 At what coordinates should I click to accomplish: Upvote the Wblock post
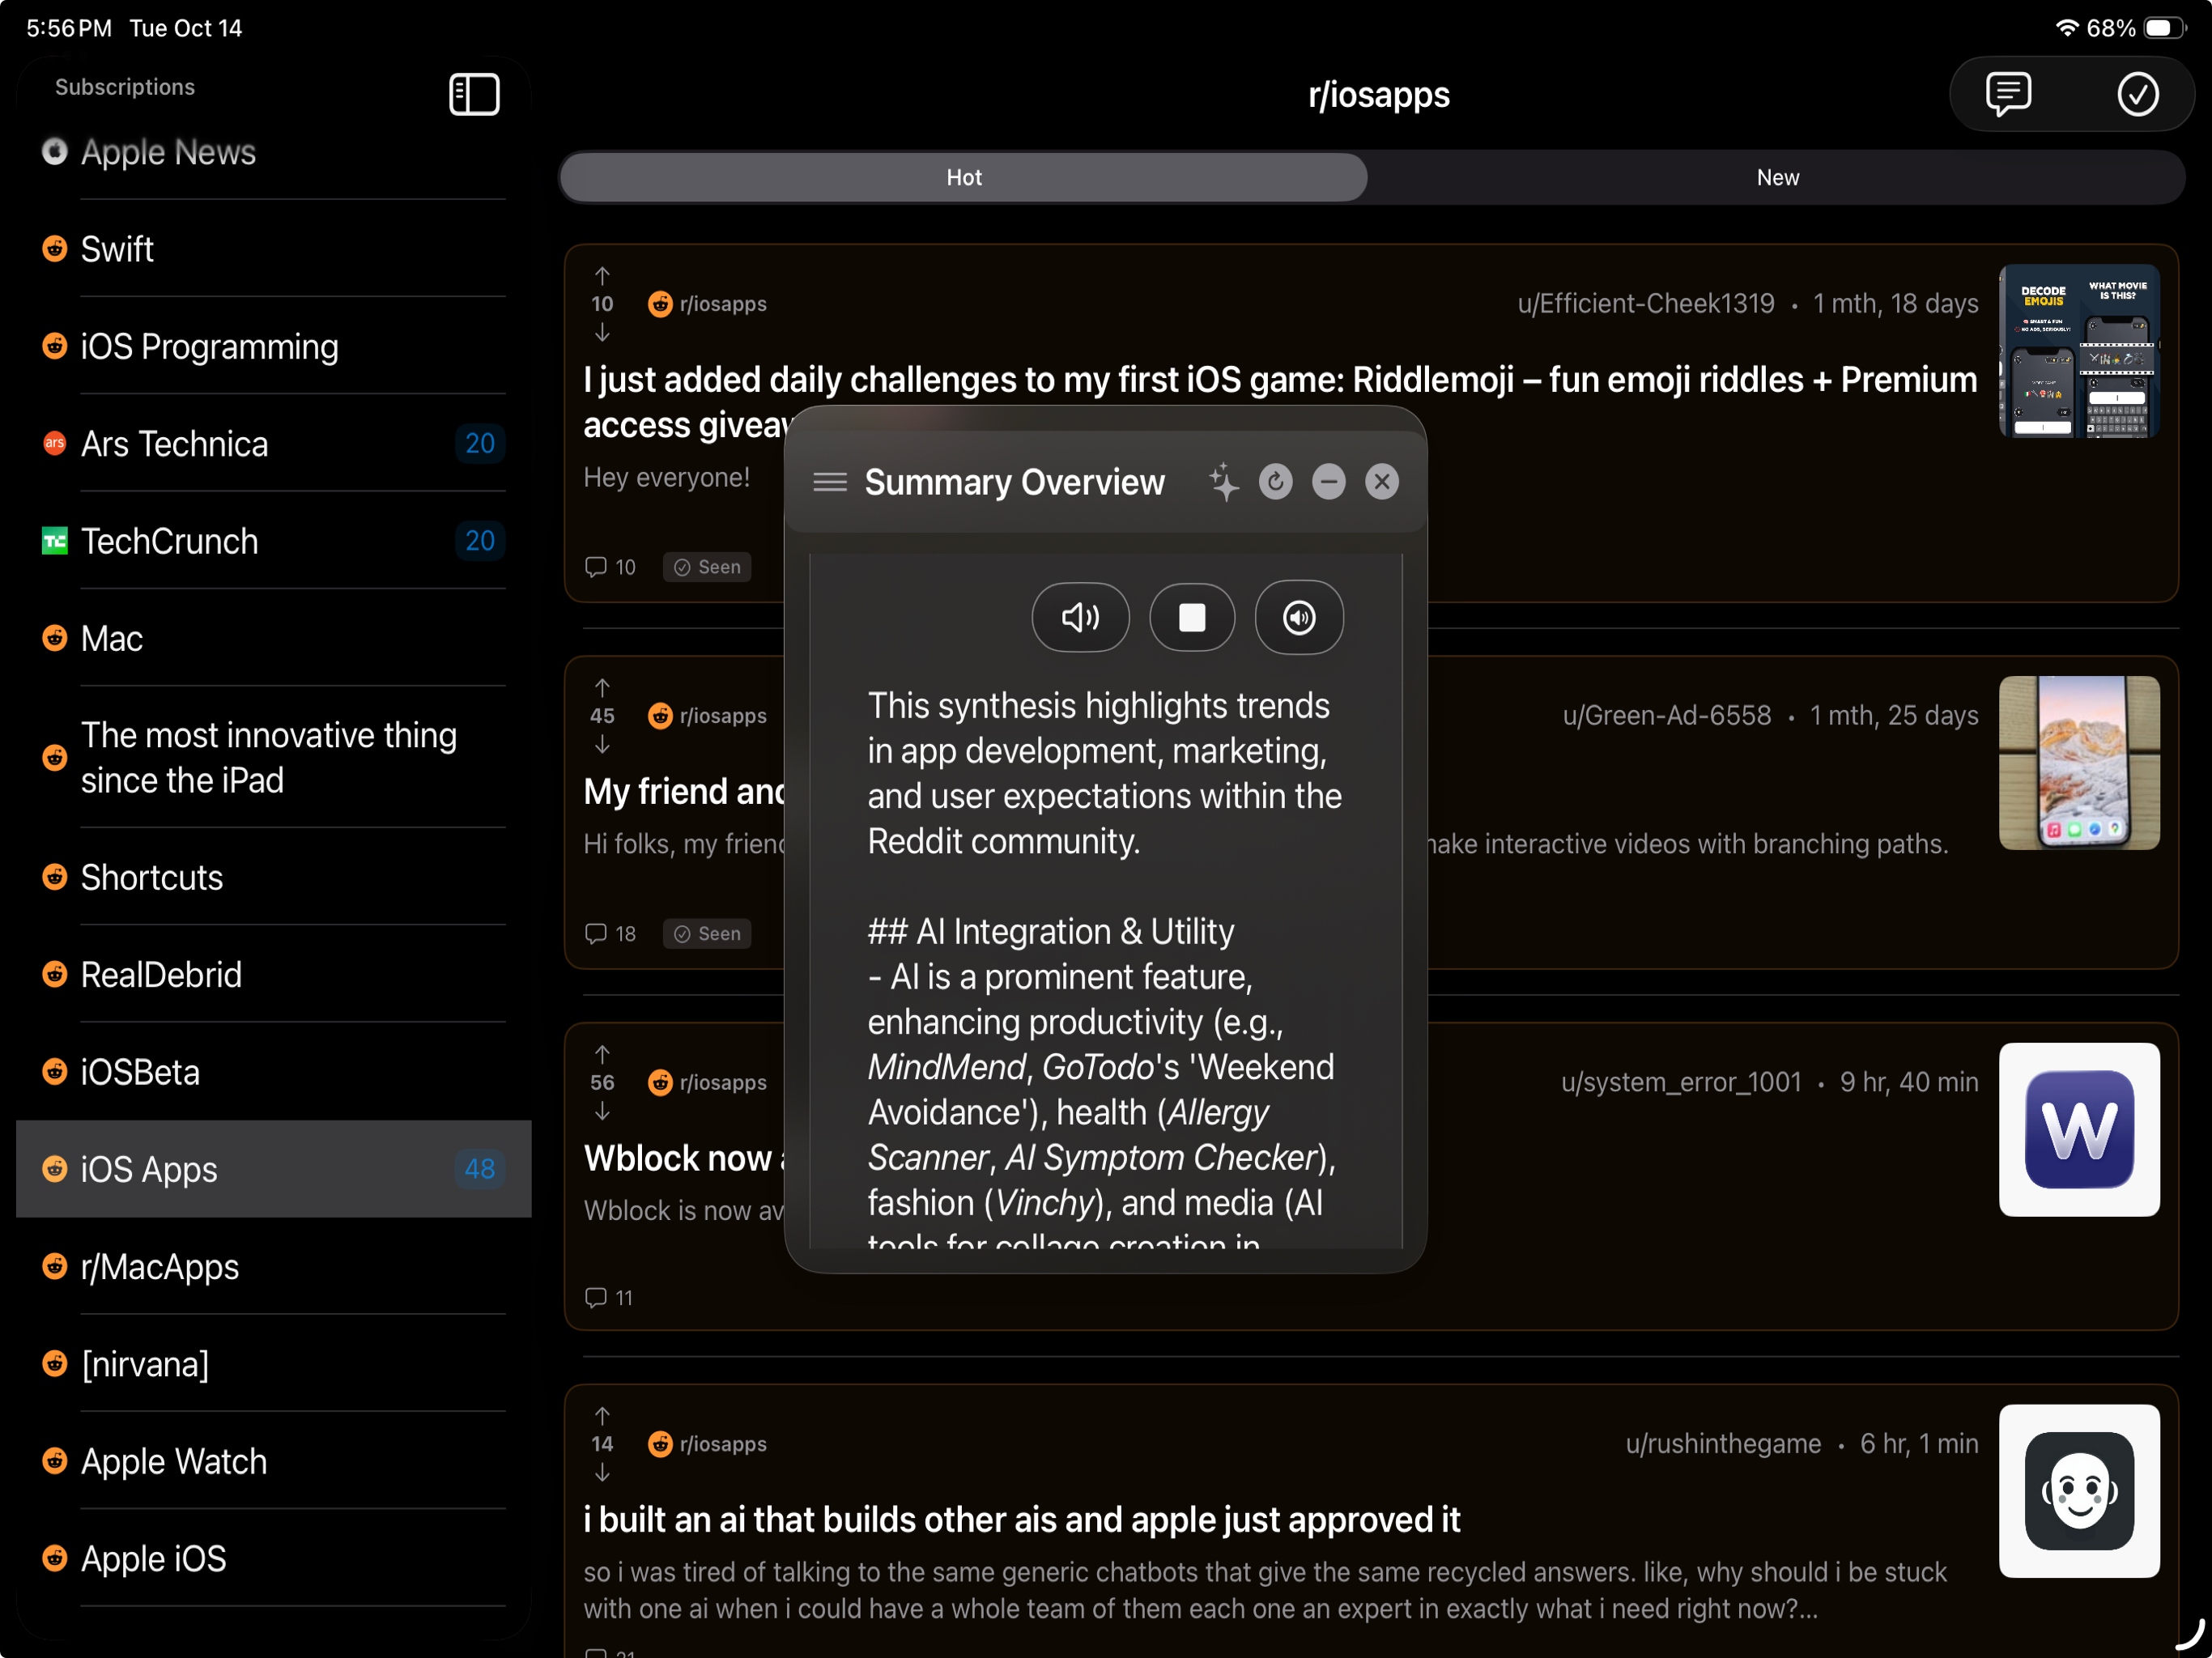pos(602,1054)
